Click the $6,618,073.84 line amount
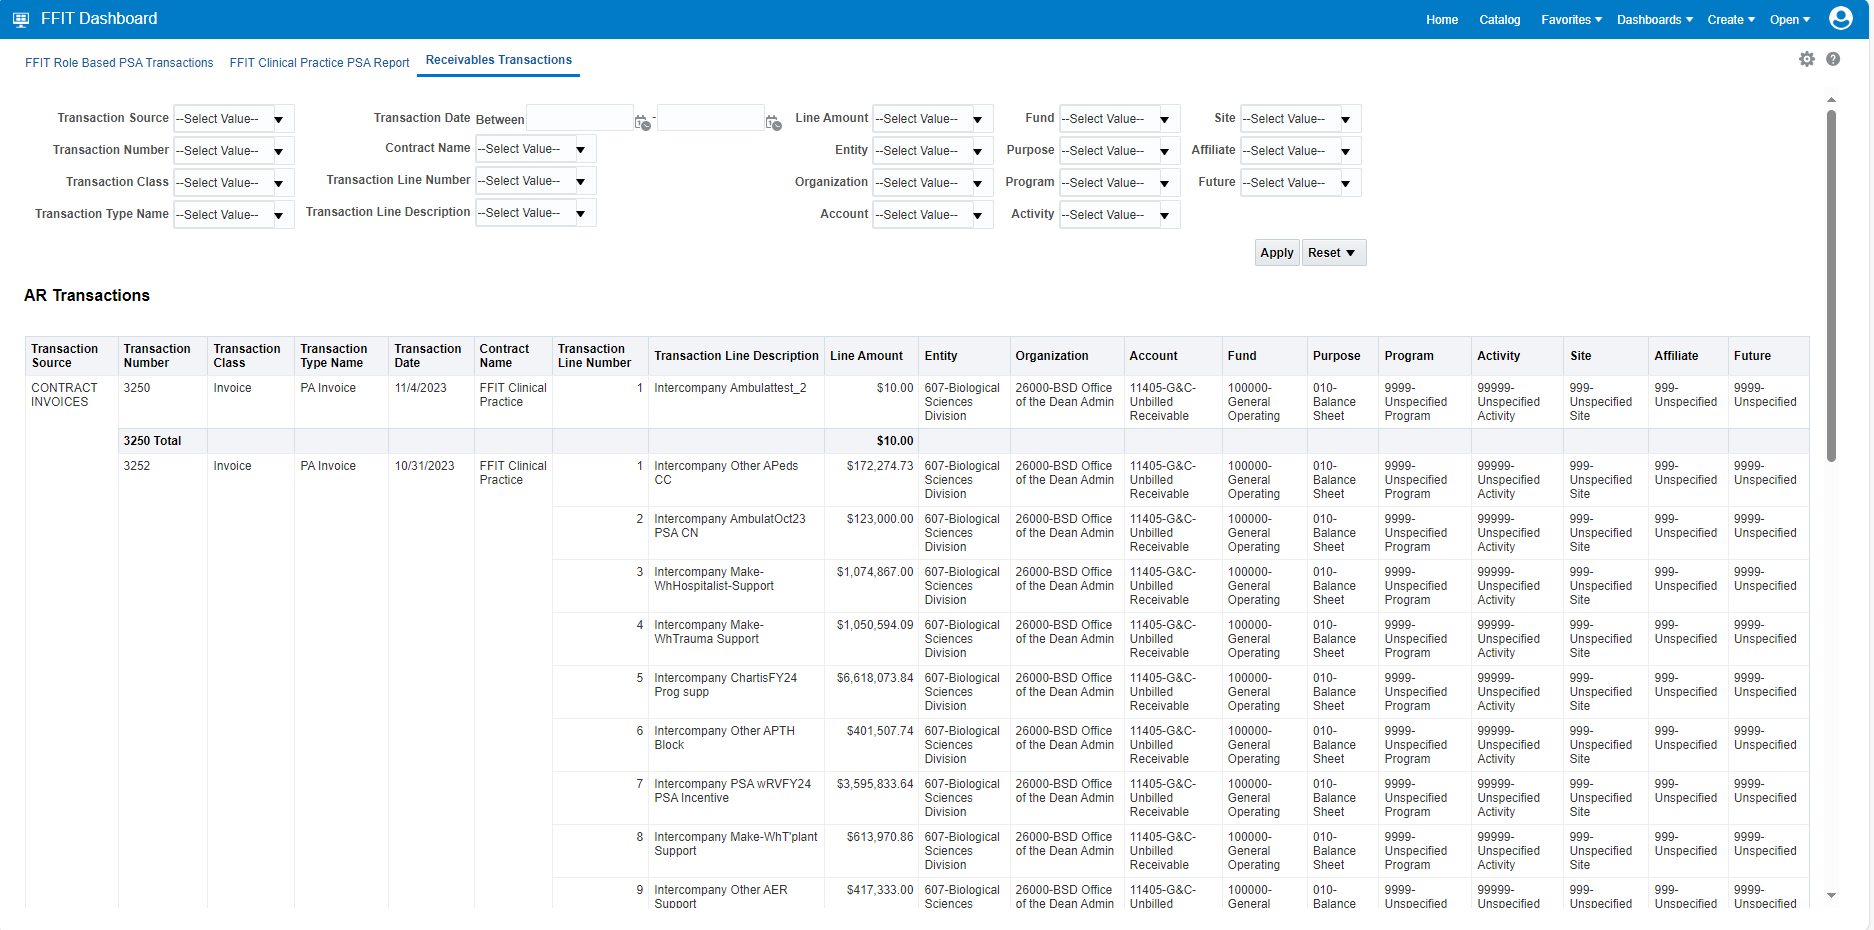This screenshot has width=1874, height=930. click(875, 678)
